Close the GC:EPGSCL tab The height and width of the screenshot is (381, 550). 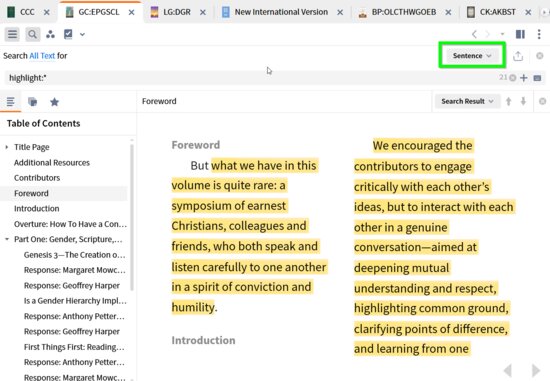(x=132, y=12)
